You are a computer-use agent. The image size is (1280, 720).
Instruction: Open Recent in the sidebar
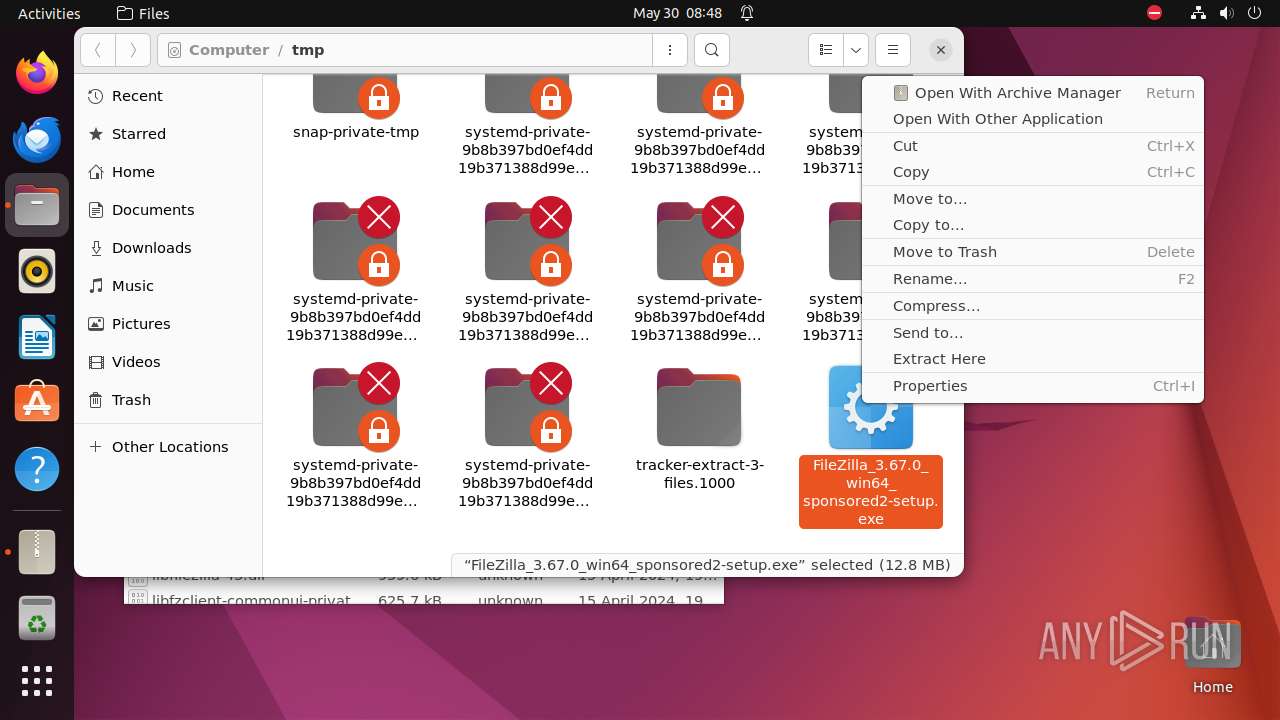coord(168,96)
